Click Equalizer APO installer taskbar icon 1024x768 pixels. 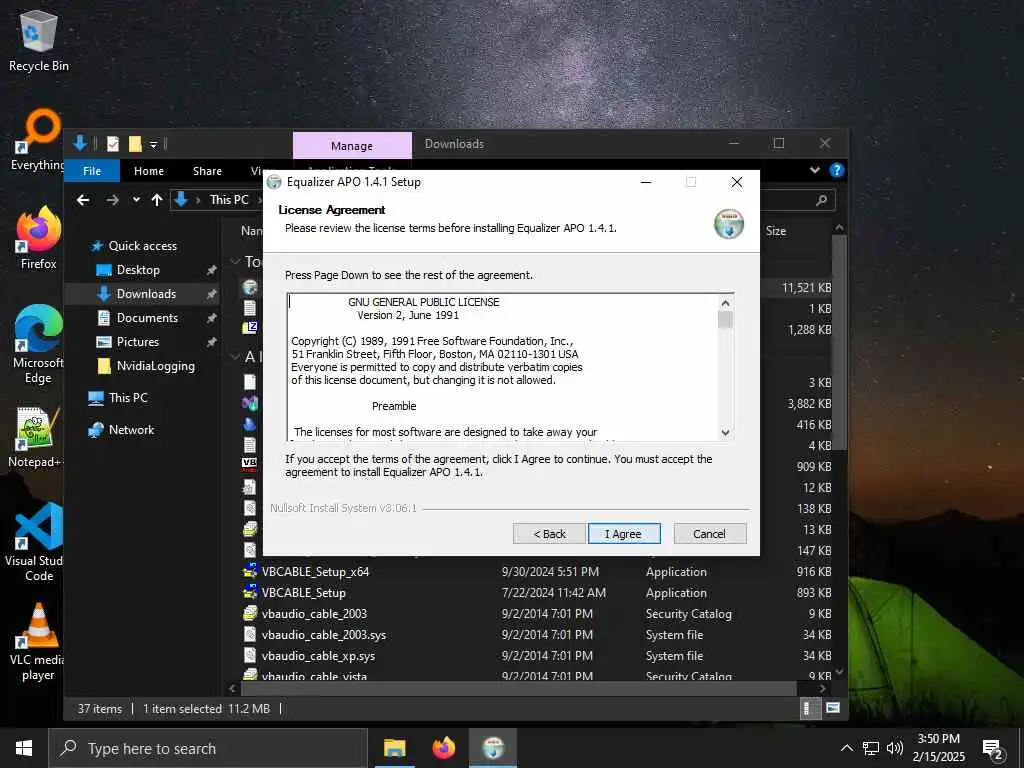click(493, 748)
